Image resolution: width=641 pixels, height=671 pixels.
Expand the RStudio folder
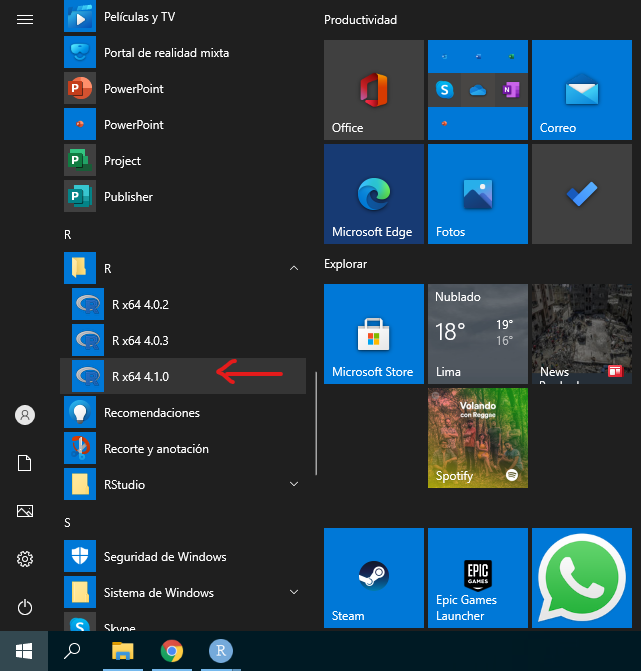(x=184, y=484)
